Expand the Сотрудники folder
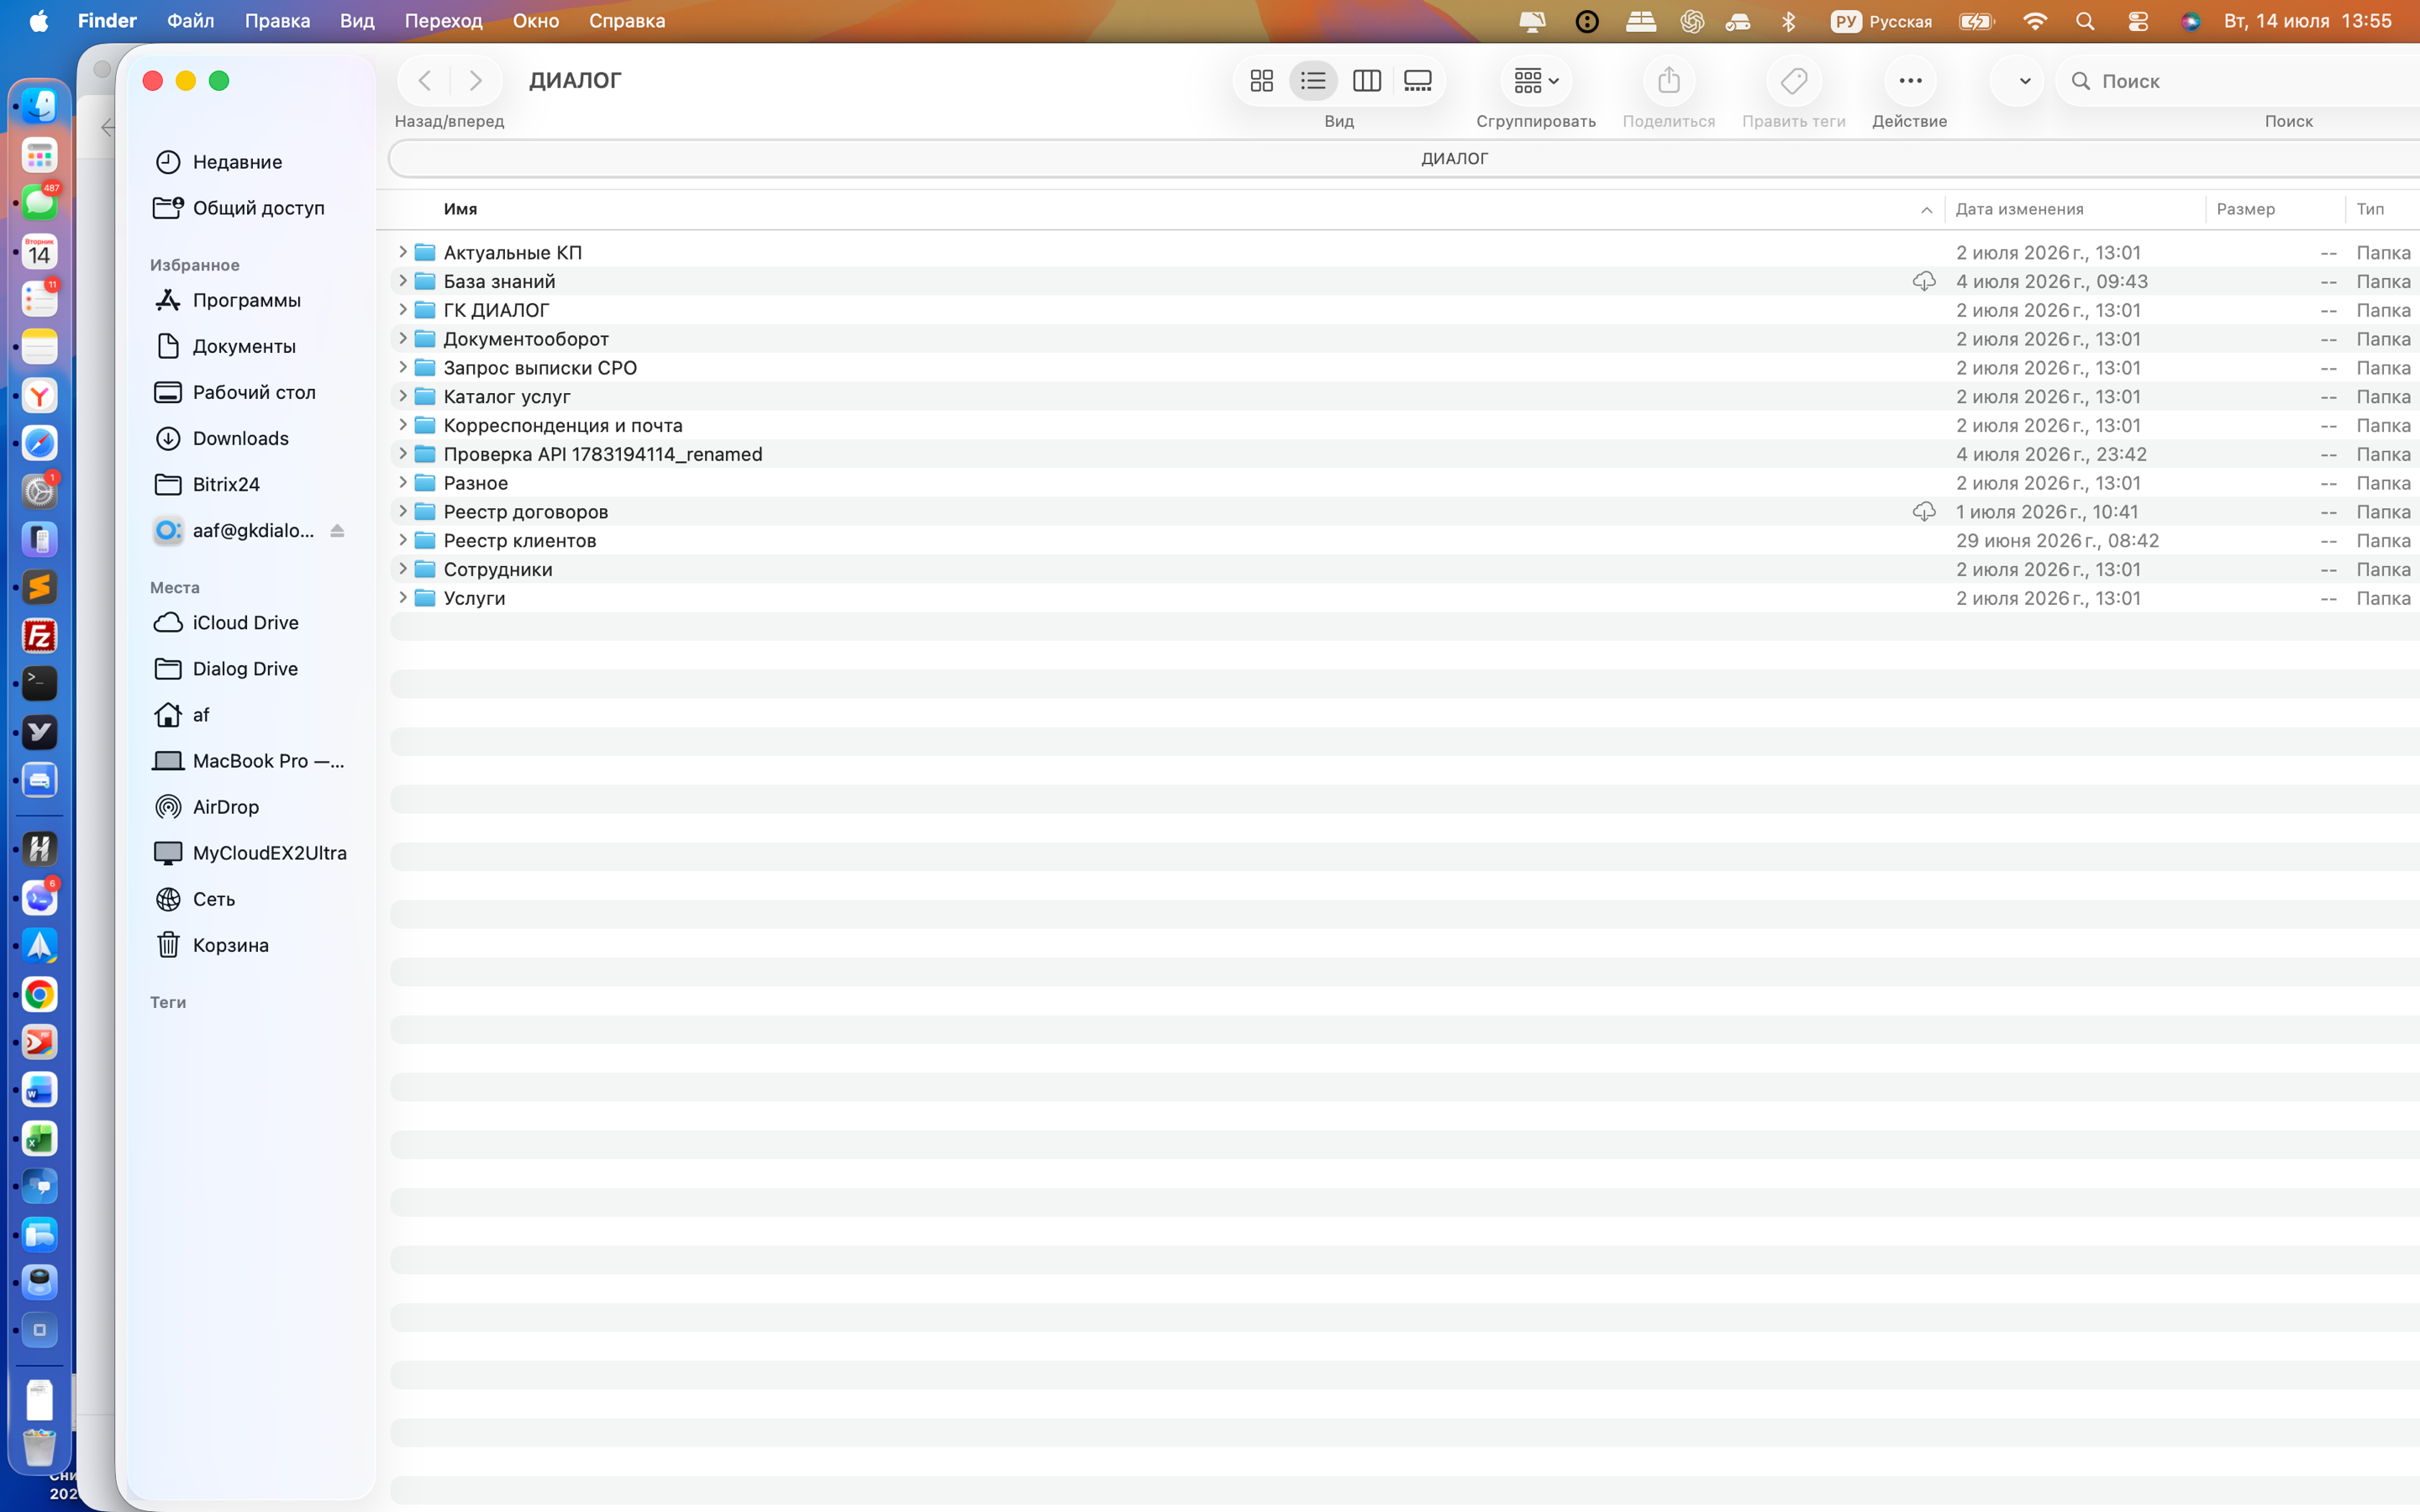 [x=403, y=569]
